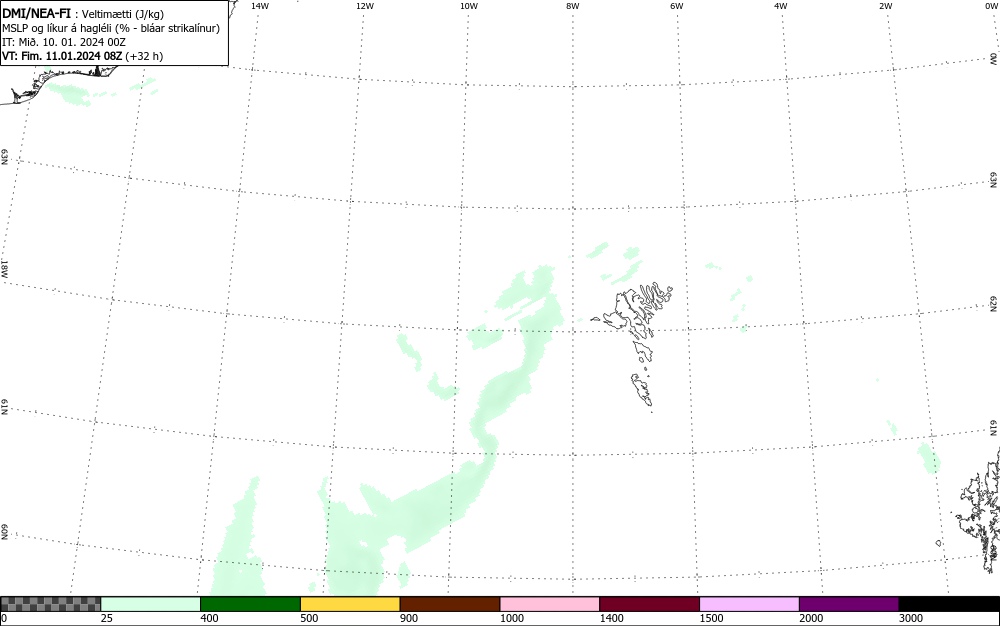Click the '6W' longitude label
1000x626 pixels.
pos(677,6)
